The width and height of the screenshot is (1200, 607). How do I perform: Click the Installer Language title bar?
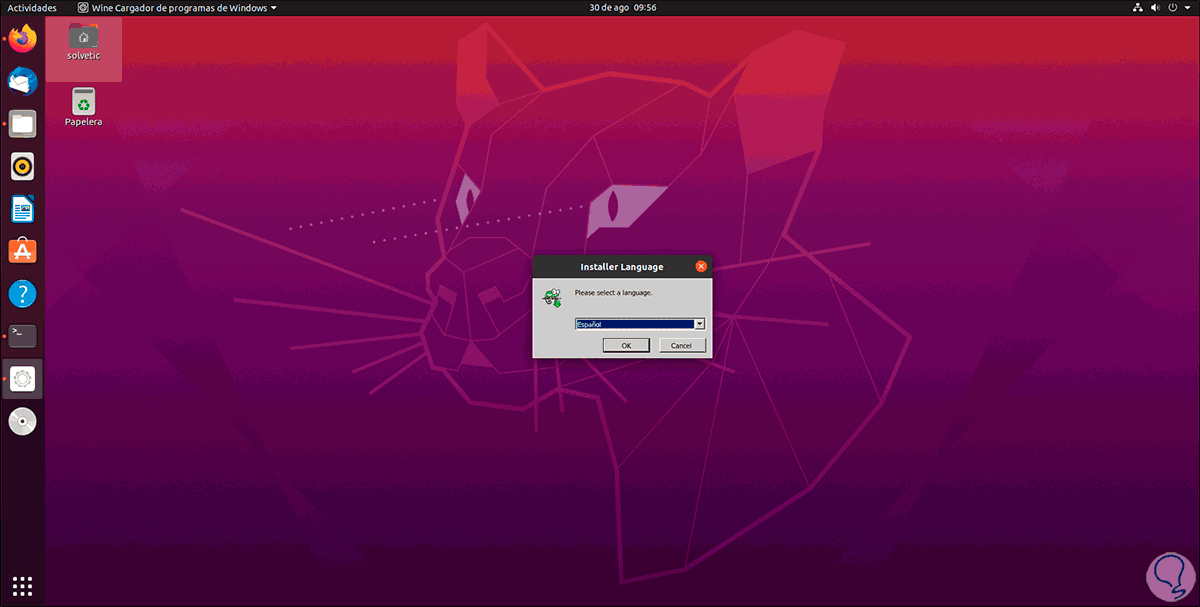tap(621, 266)
